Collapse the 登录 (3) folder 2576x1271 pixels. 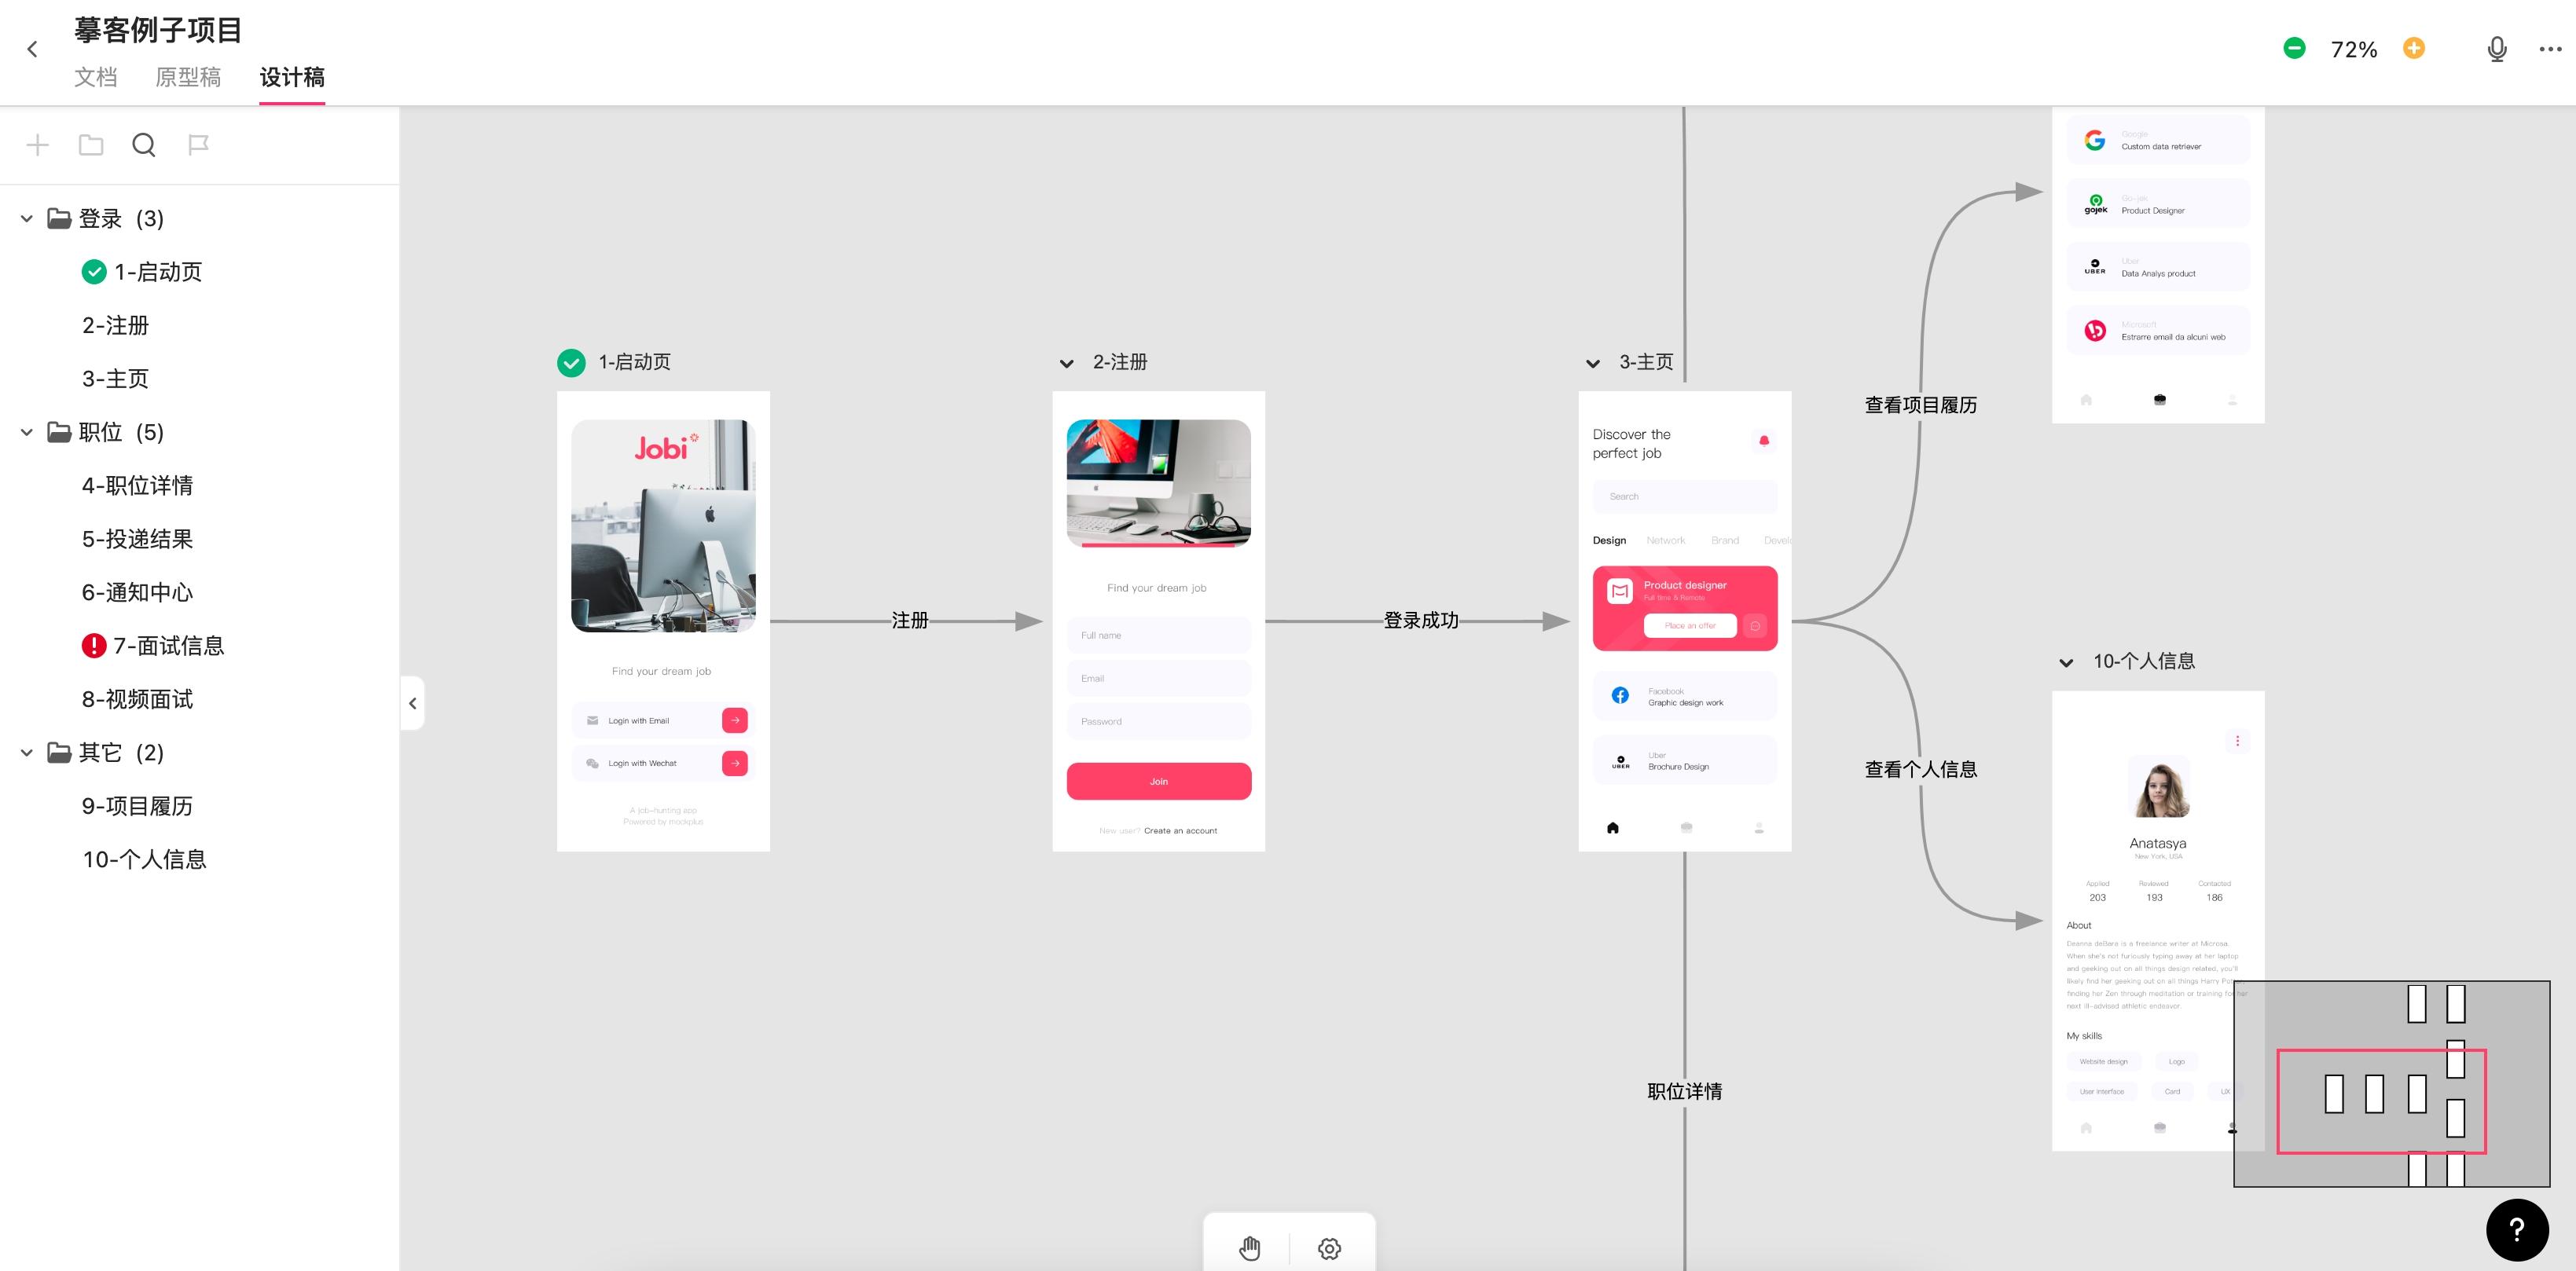[x=27, y=218]
